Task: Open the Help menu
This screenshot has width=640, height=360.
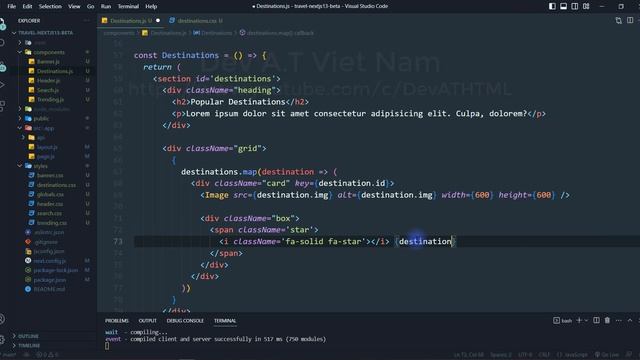Action: (151, 6)
